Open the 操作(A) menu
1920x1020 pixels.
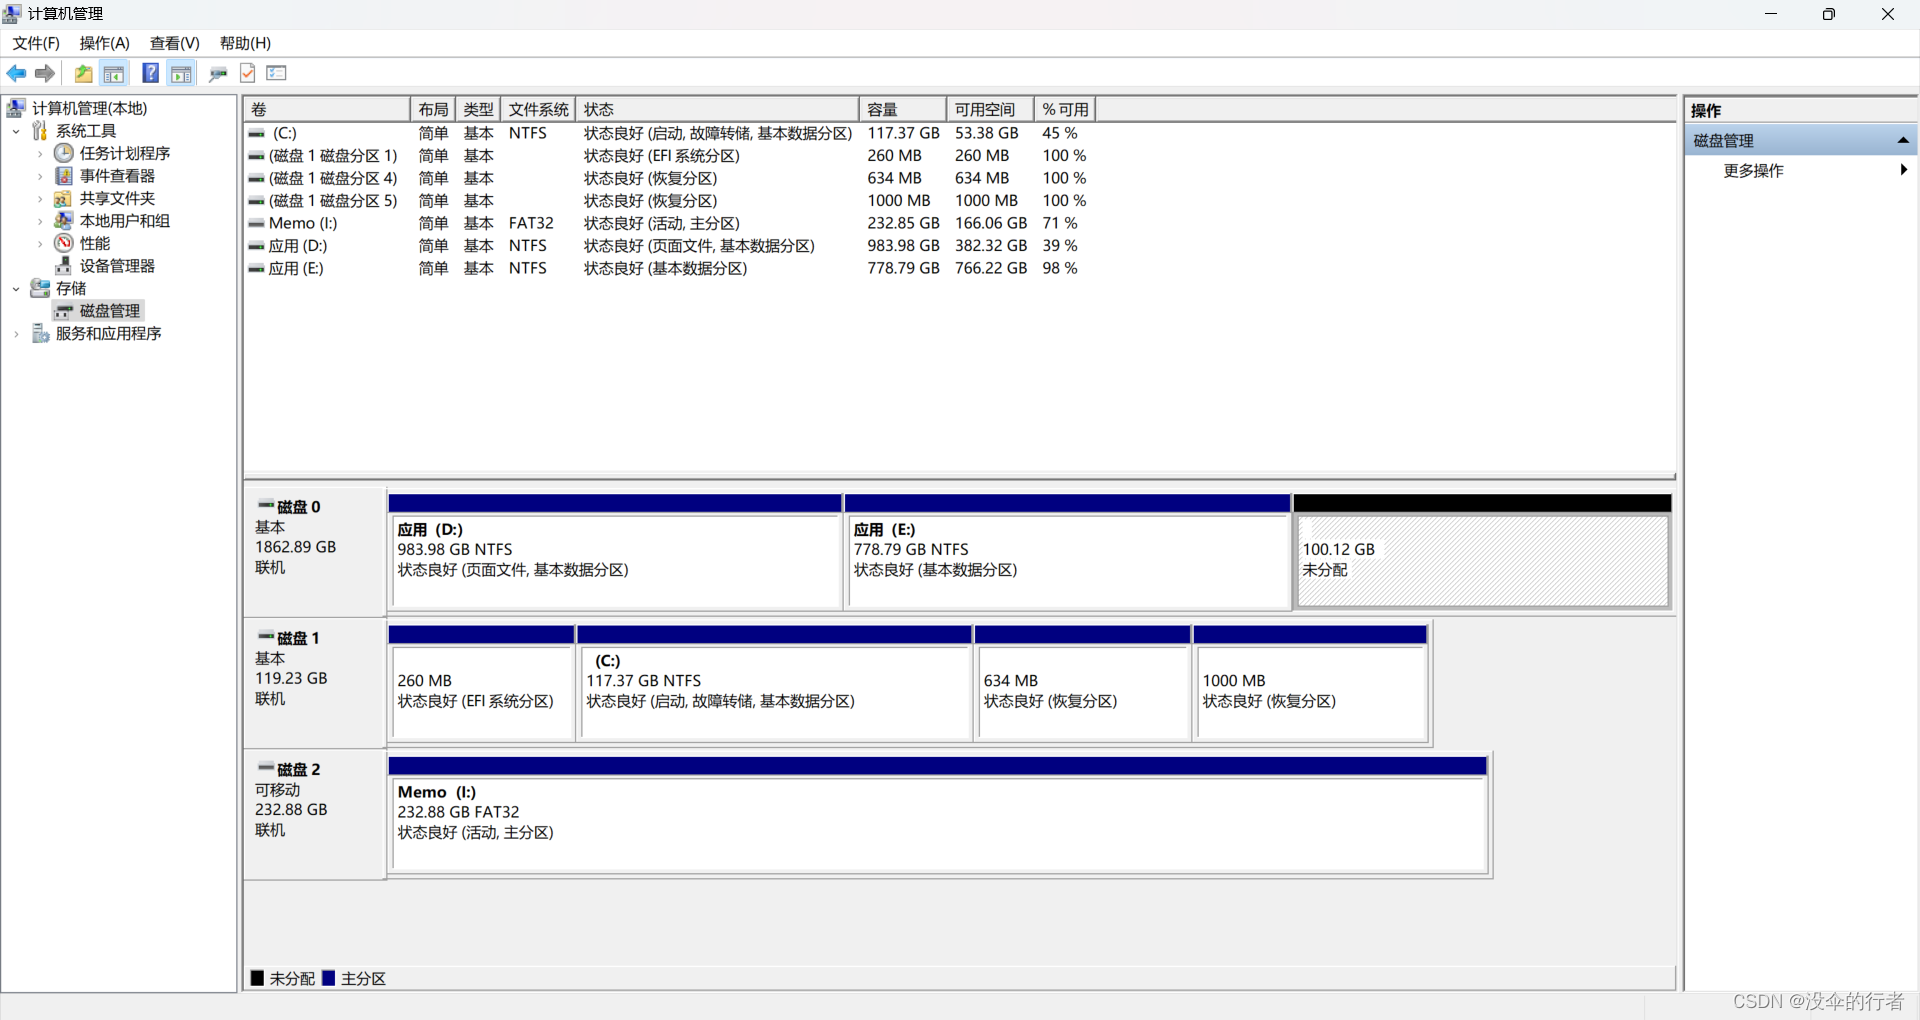coord(105,43)
